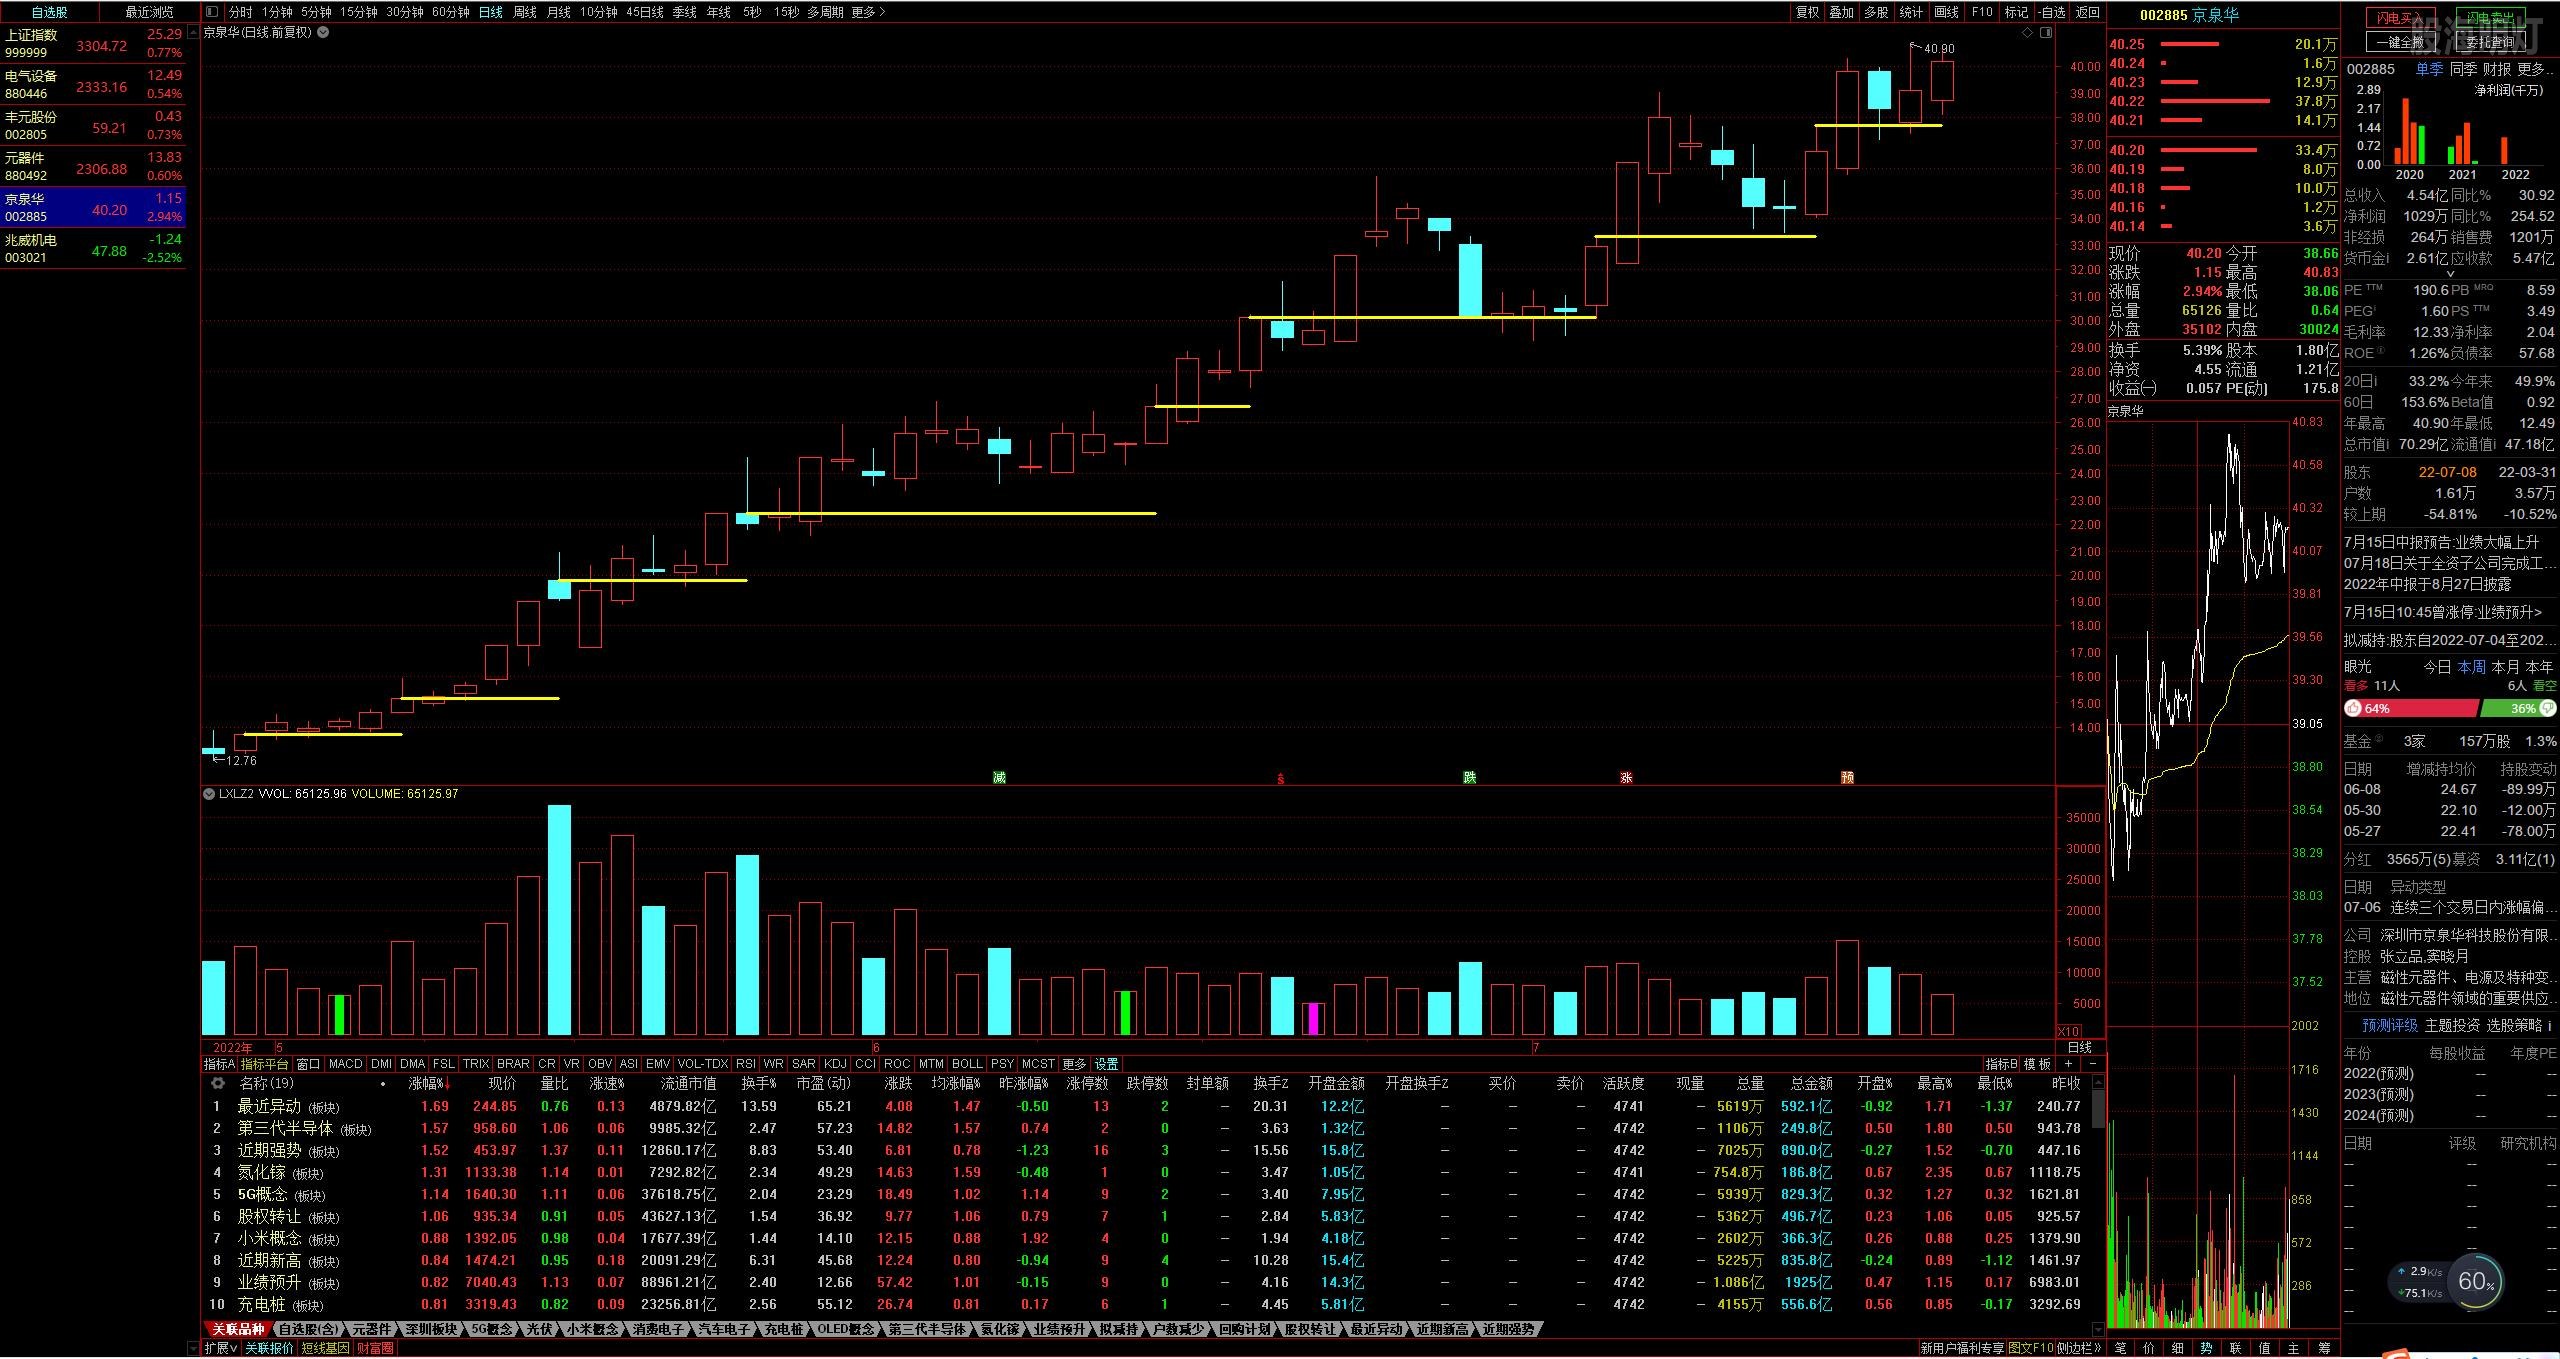This screenshot has width=2560, height=1359.
Task: Open the 叠加 overlay menu
Action: click(x=1841, y=12)
